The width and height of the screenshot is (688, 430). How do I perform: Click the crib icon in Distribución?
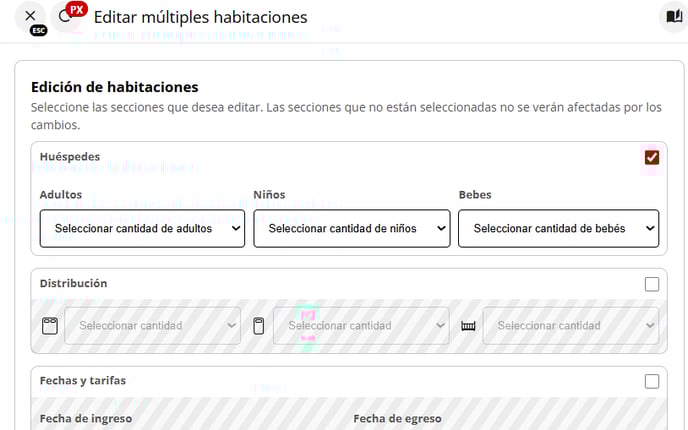468,326
